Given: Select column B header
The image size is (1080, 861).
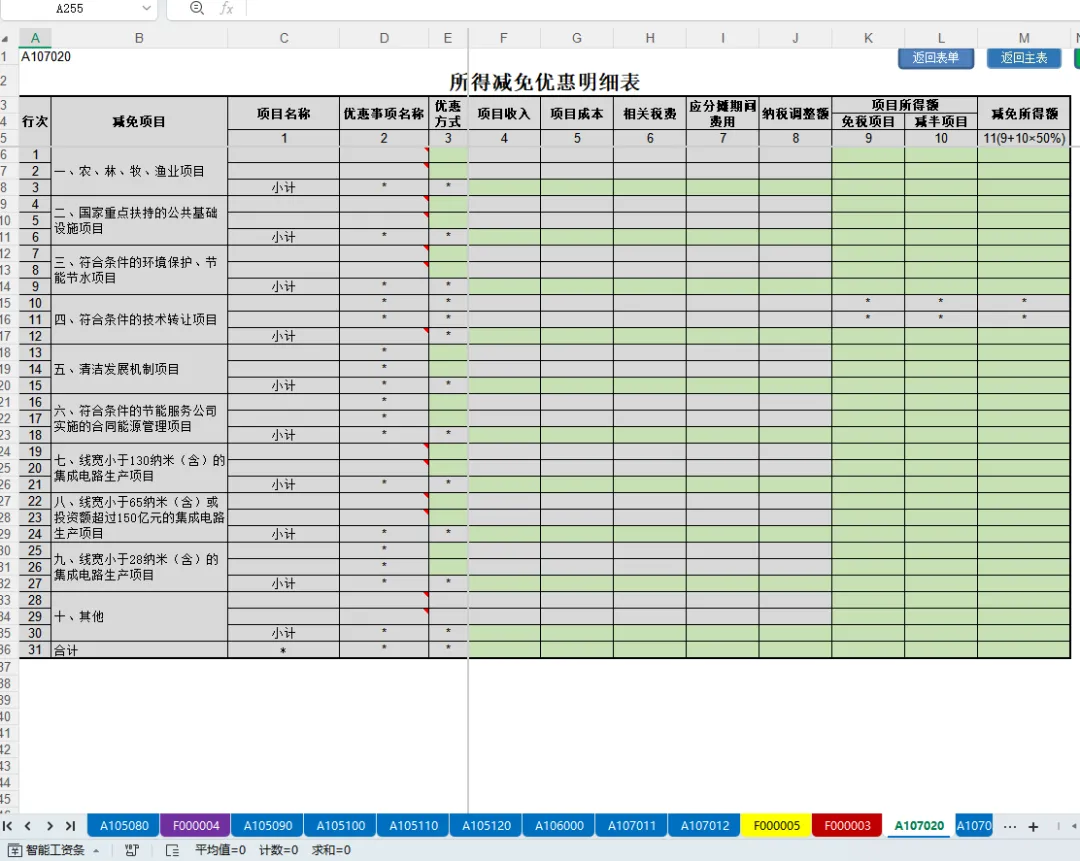Looking at the screenshot, I should (x=139, y=39).
